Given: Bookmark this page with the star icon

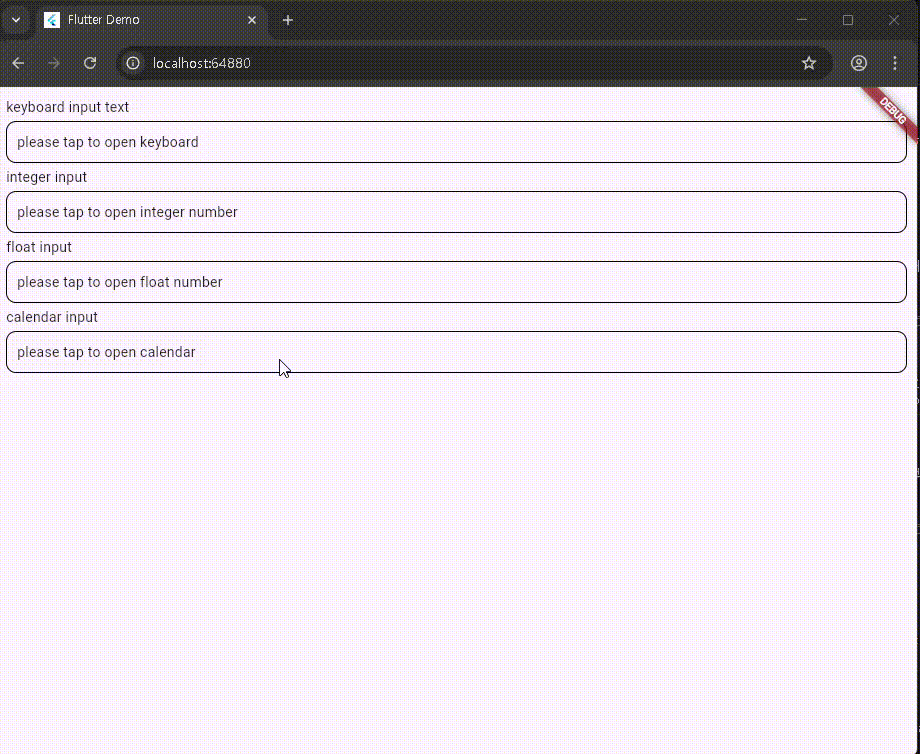Looking at the screenshot, I should coord(809,63).
